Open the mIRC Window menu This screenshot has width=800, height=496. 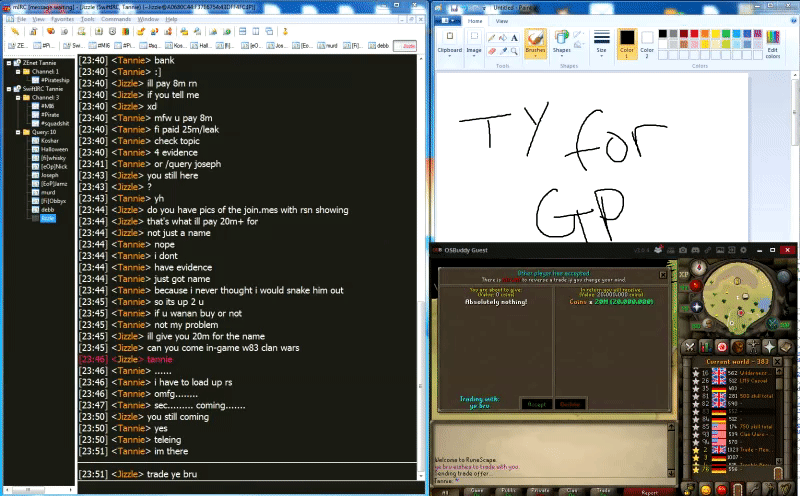coord(148,19)
